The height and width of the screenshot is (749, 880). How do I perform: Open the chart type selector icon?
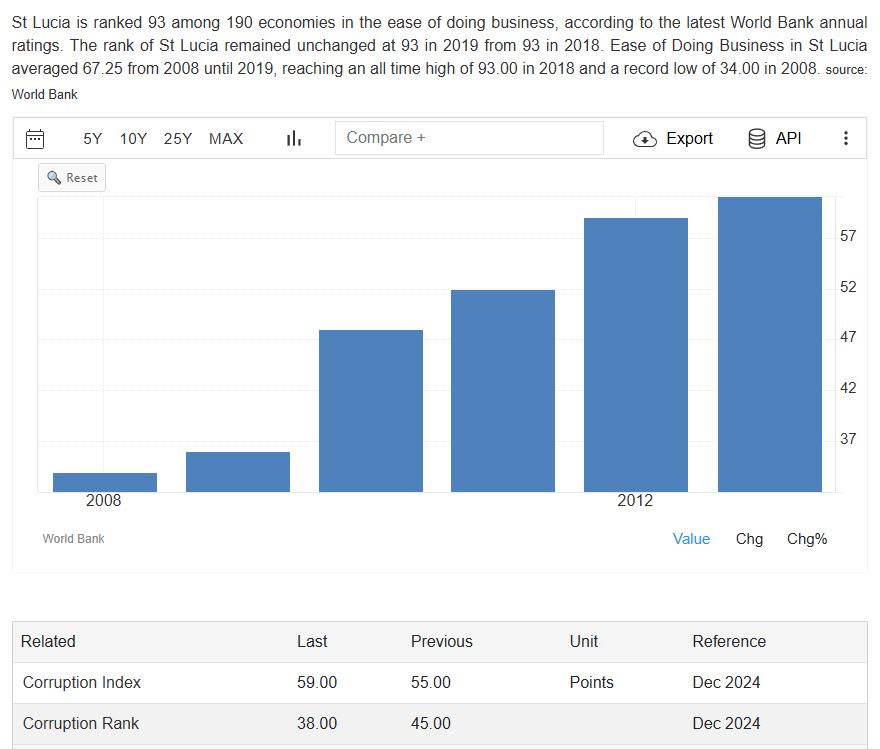coord(294,138)
